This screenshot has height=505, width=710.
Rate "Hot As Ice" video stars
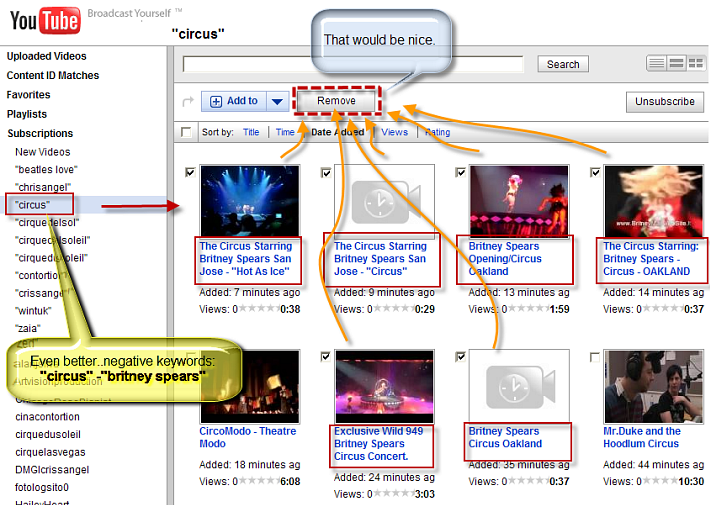[259, 309]
